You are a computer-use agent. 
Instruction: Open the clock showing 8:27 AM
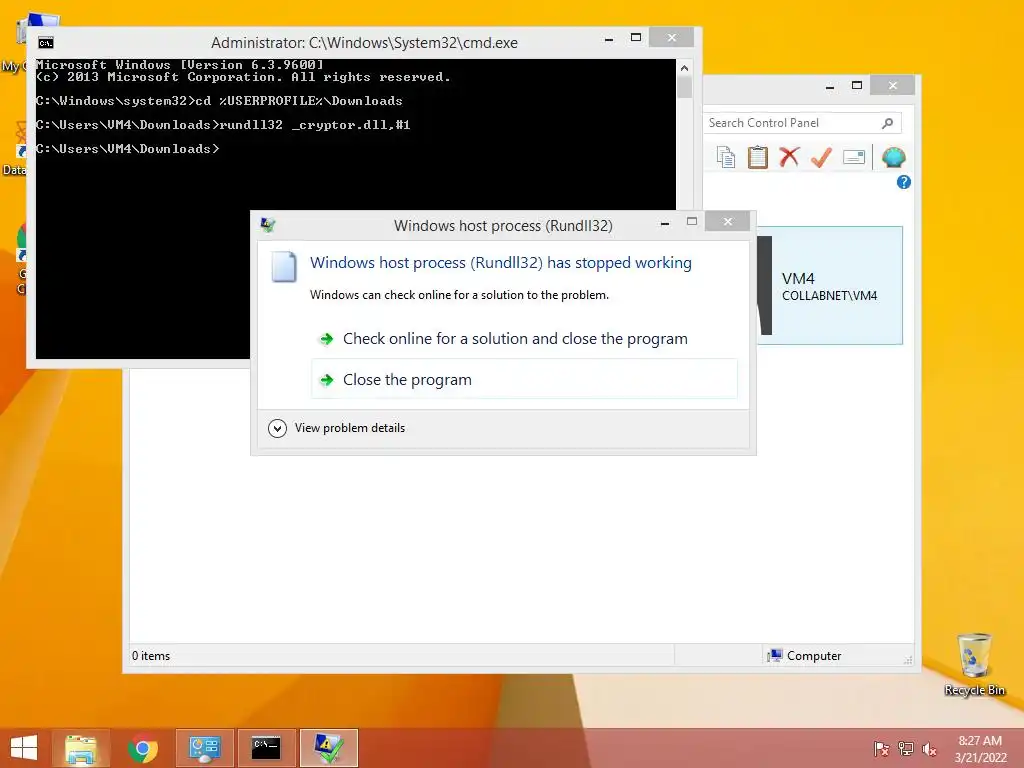(980, 748)
